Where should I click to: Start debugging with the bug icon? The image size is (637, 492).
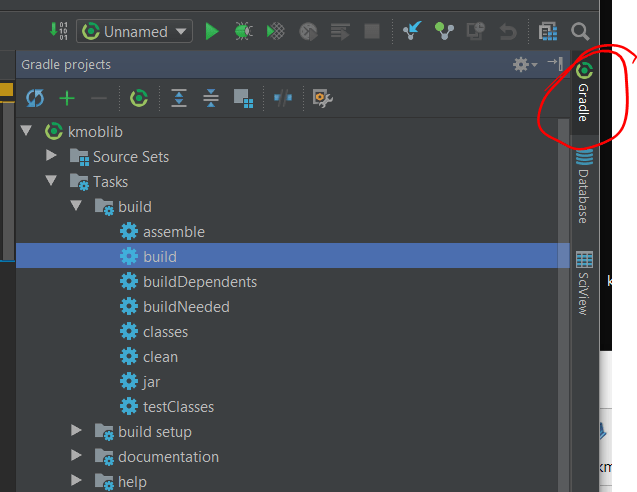243,31
